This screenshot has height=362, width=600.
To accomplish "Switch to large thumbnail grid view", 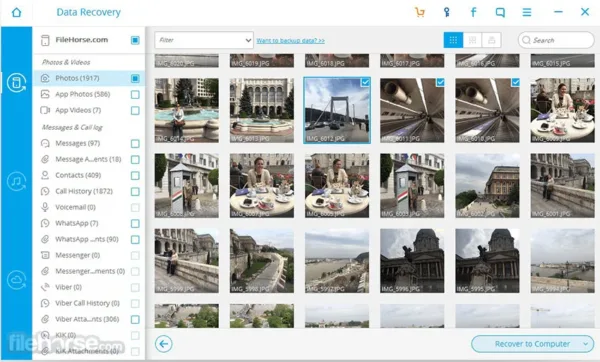I will [x=453, y=40].
